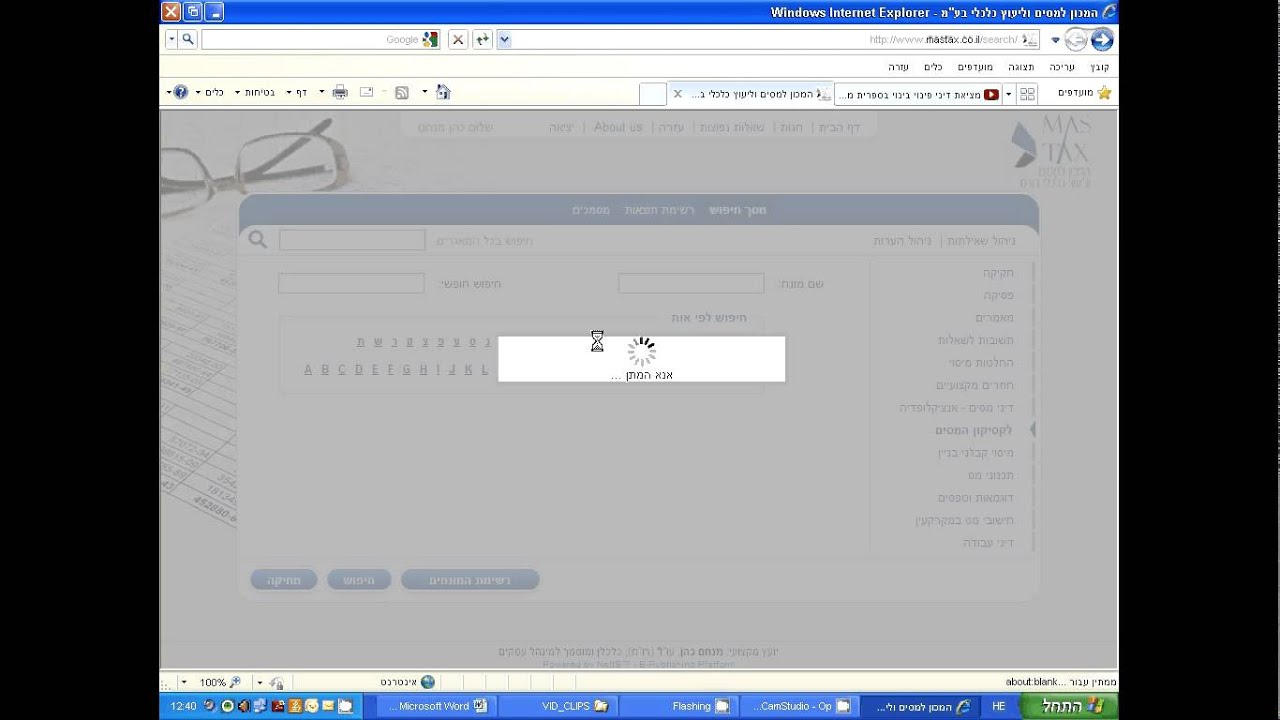Open Microsoft Word from the taskbar
Viewport: 1280px width, 720px height.
[438, 706]
